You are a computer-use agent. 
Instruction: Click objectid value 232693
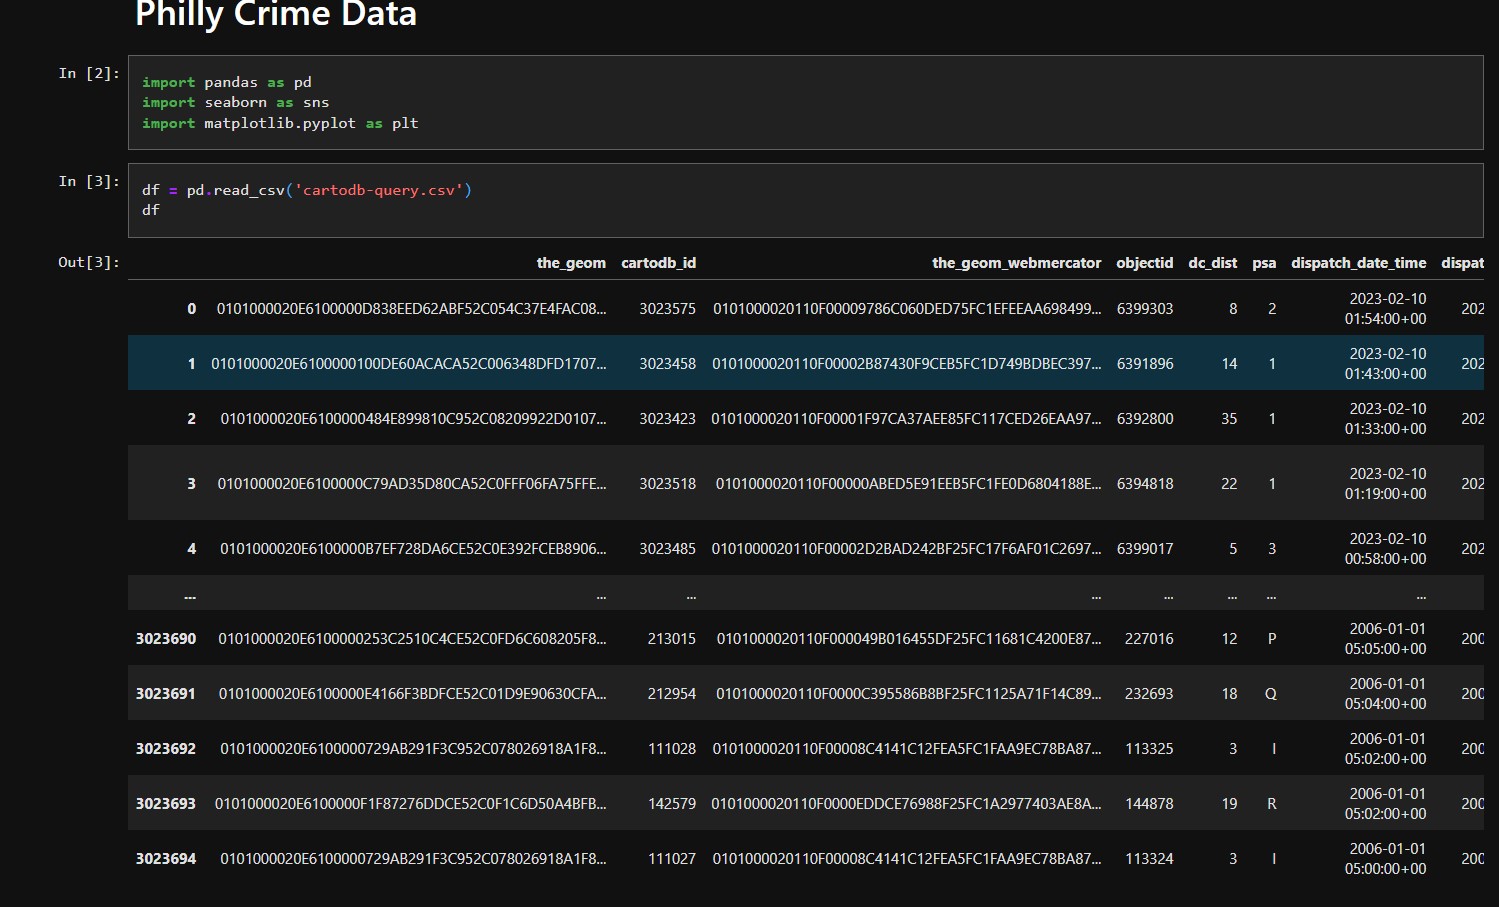[1149, 694]
